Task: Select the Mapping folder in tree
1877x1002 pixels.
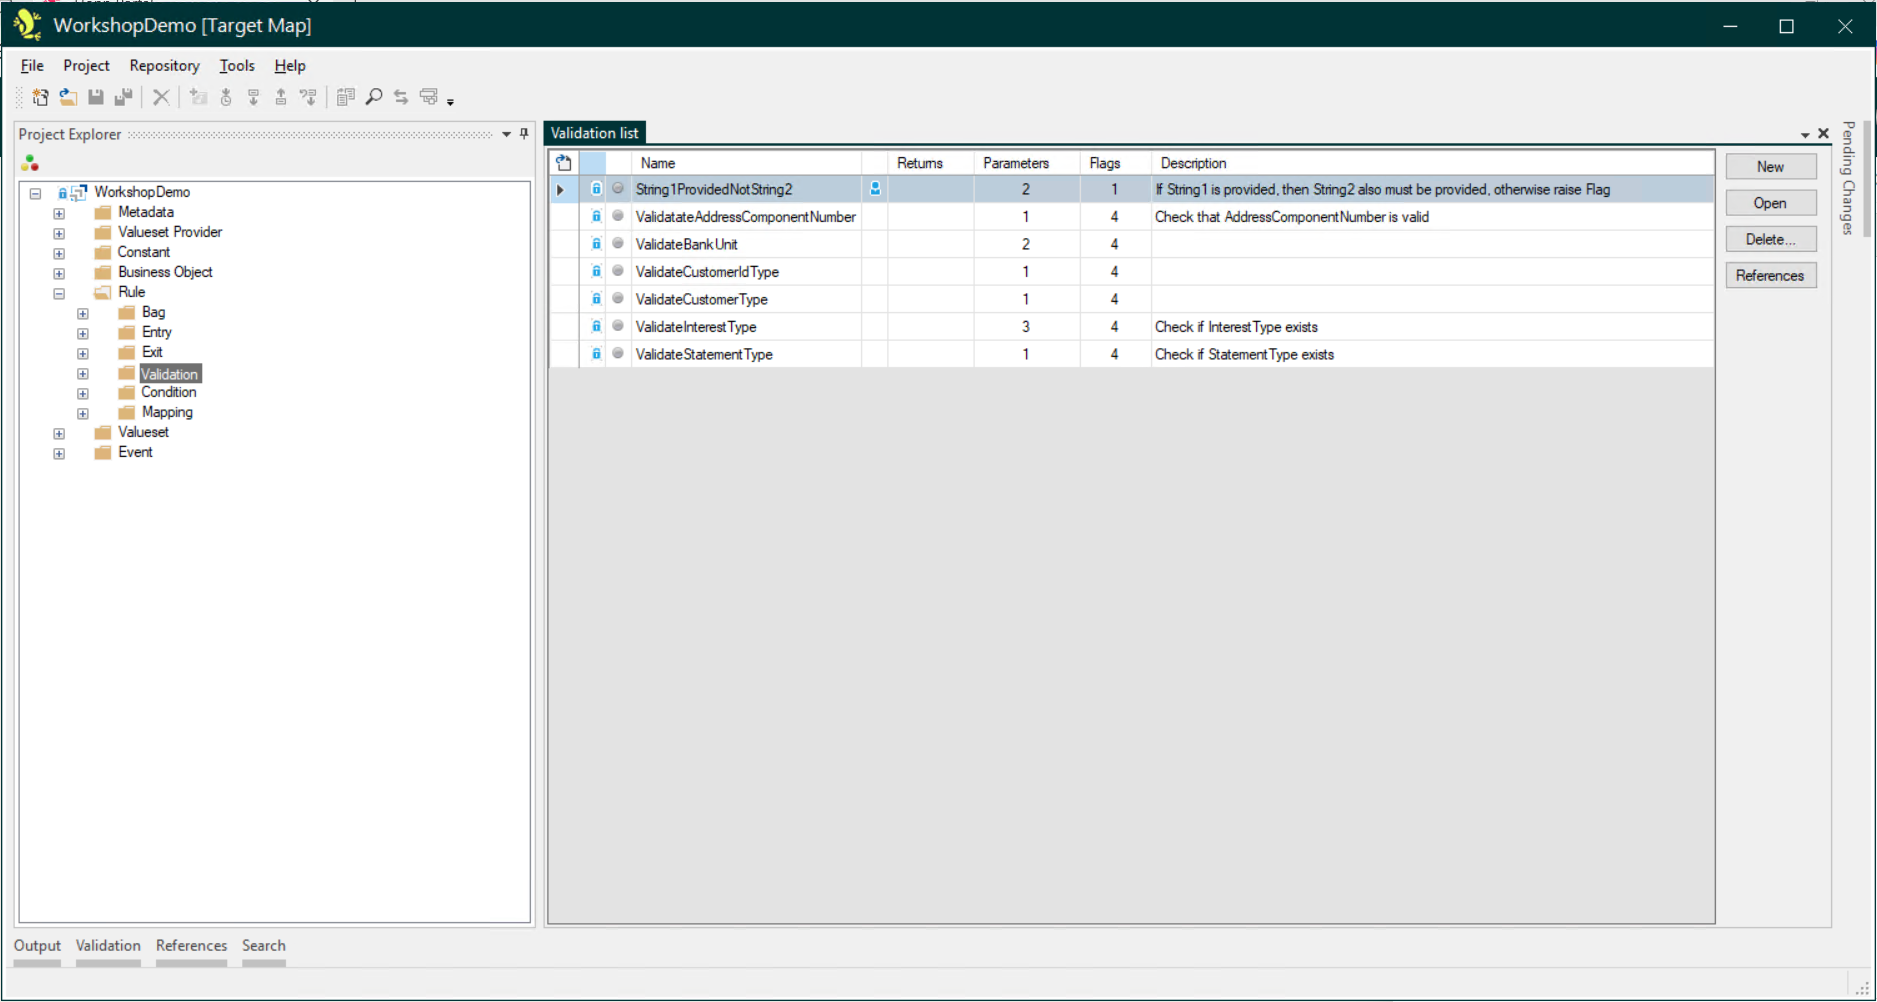Action: click(167, 412)
